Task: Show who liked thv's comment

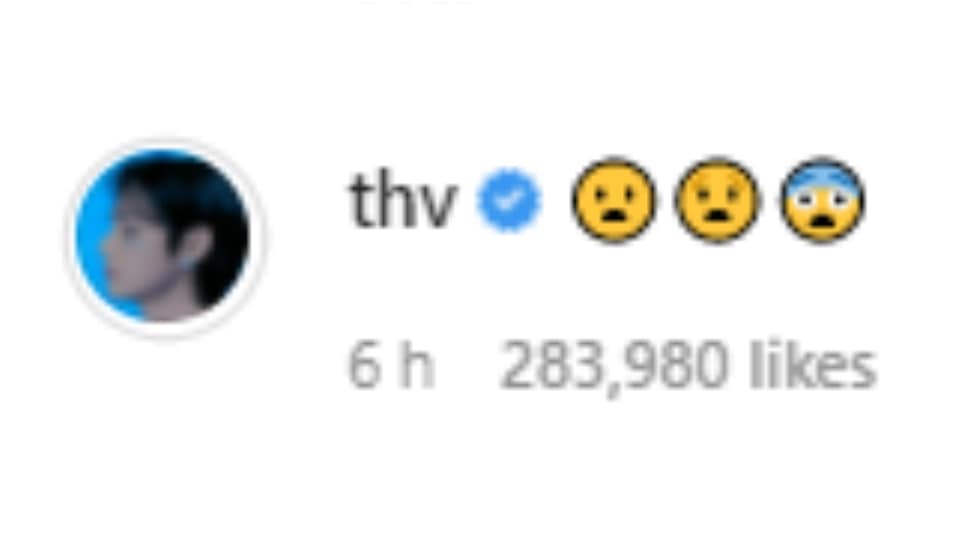Action: [688, 367]
